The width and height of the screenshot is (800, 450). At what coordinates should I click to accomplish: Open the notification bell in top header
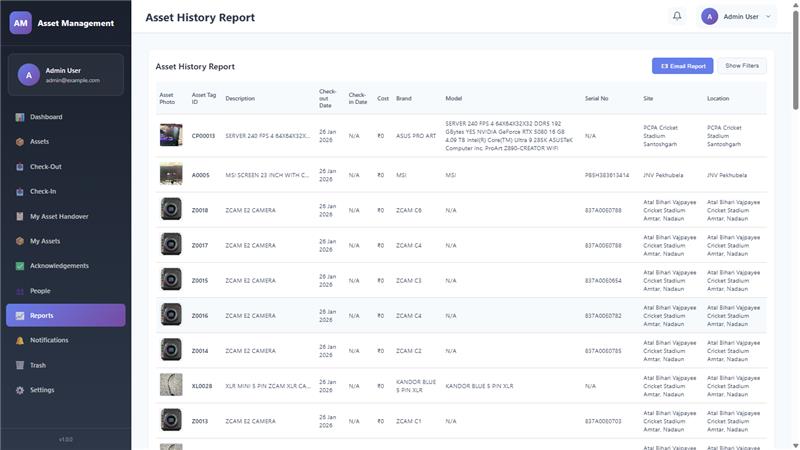(x=677, y=16)
